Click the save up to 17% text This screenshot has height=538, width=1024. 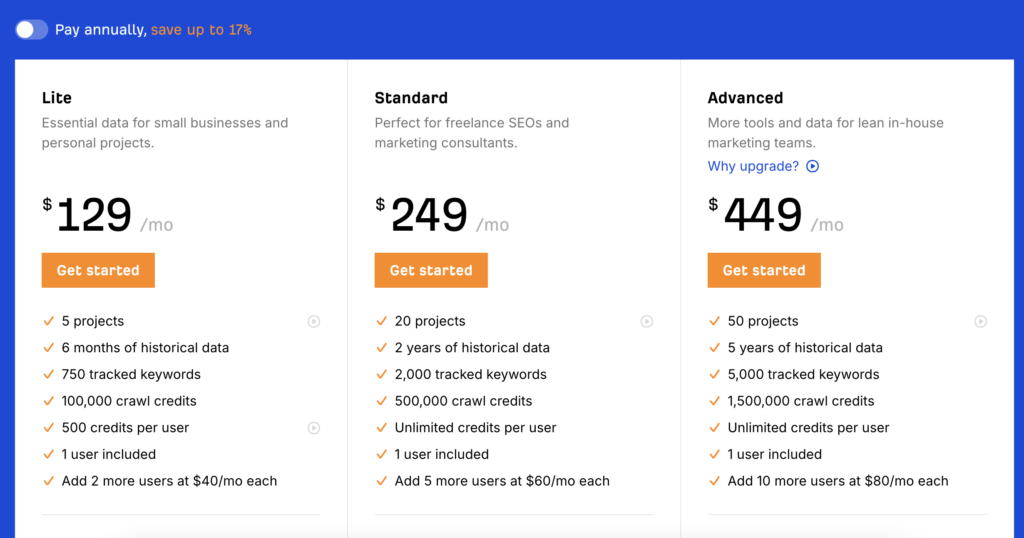(x=201, y=30)
